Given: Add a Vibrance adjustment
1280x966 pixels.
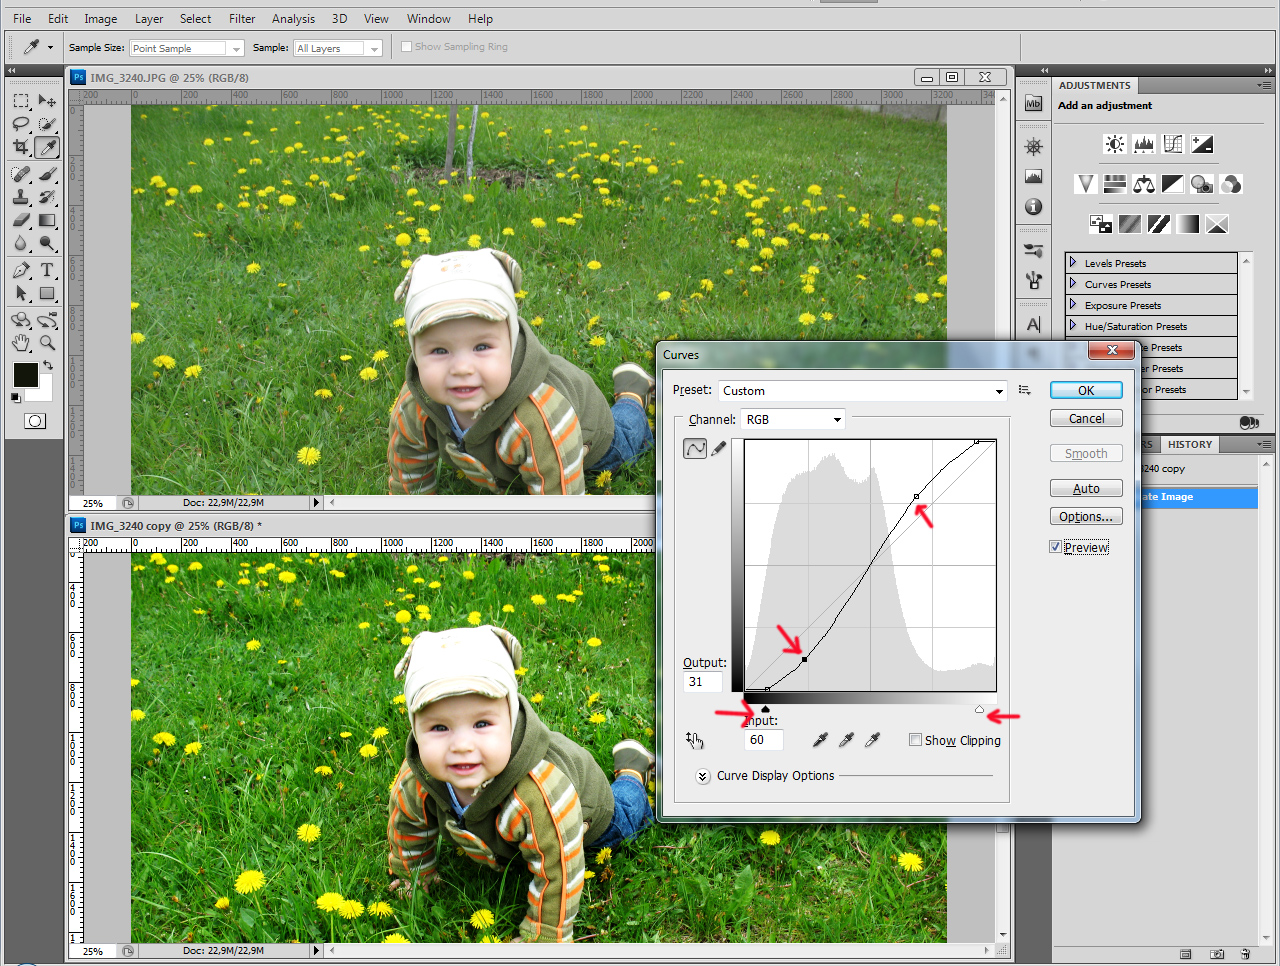Looking at the screenshot, I should pyautogui.click(x=1085, y=184).
